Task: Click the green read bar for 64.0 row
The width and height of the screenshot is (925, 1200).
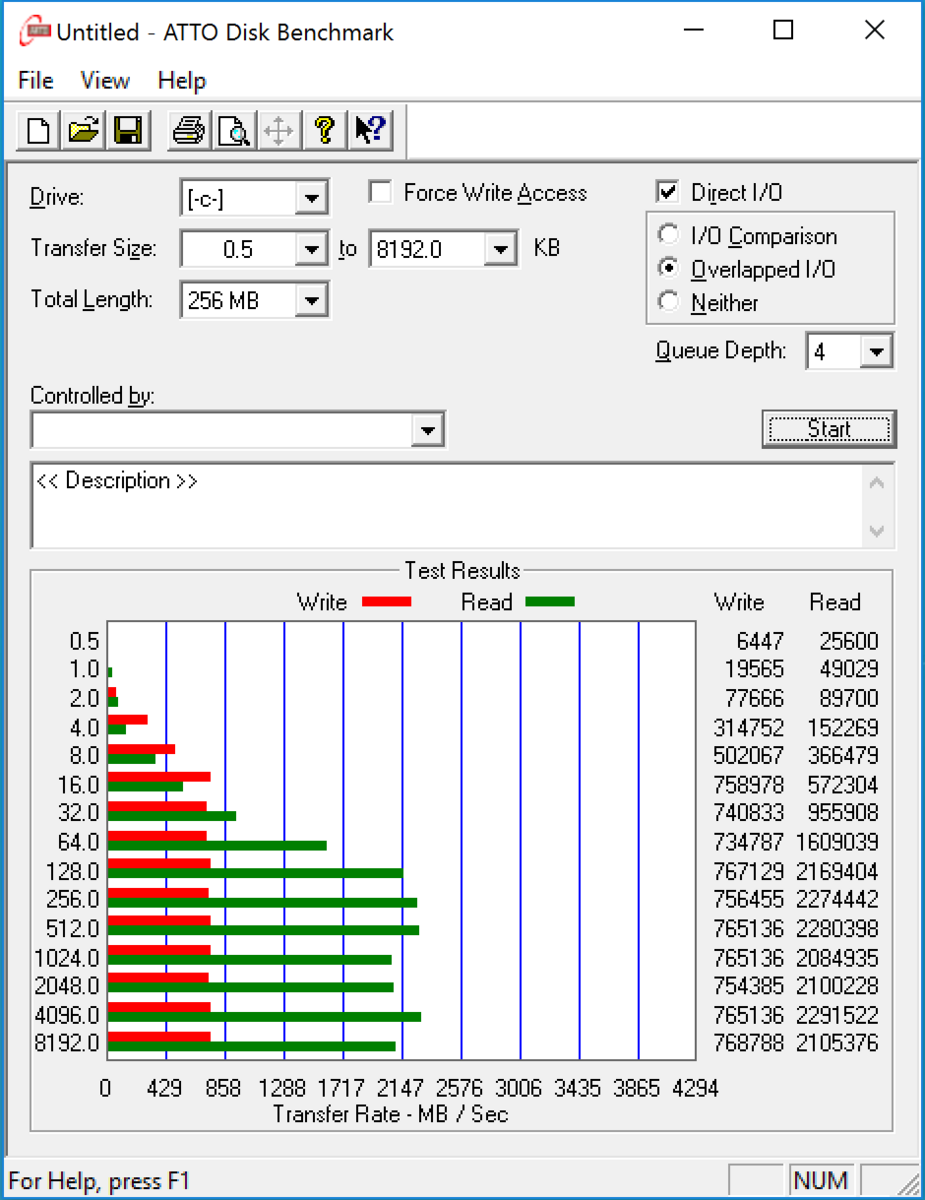Action: click(x=217, y=845)
